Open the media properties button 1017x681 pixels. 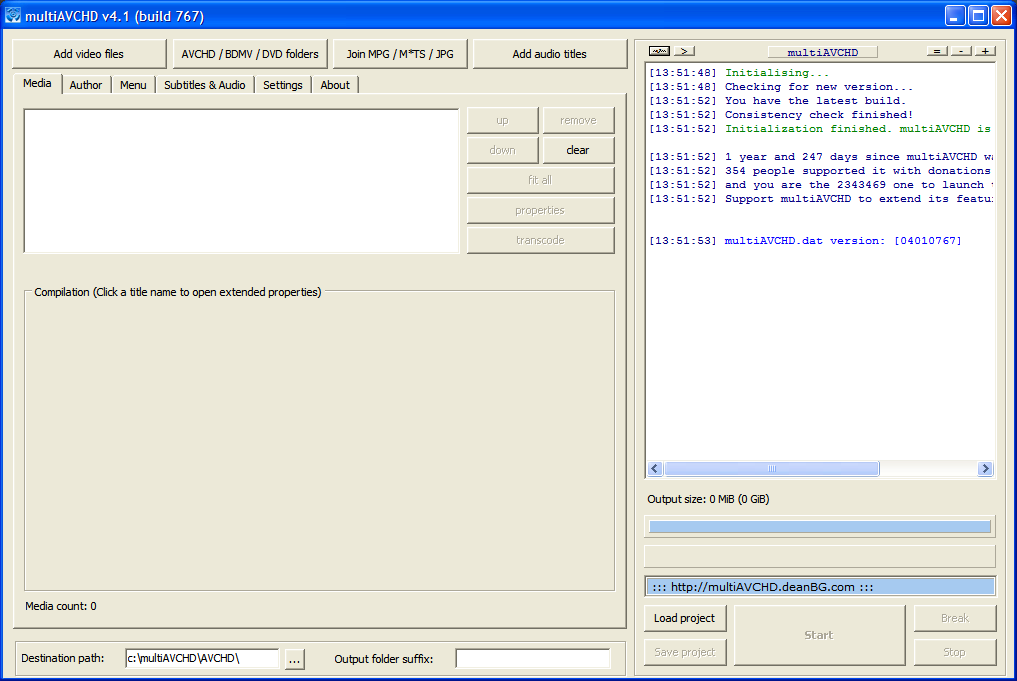click(x=540, y=210)
